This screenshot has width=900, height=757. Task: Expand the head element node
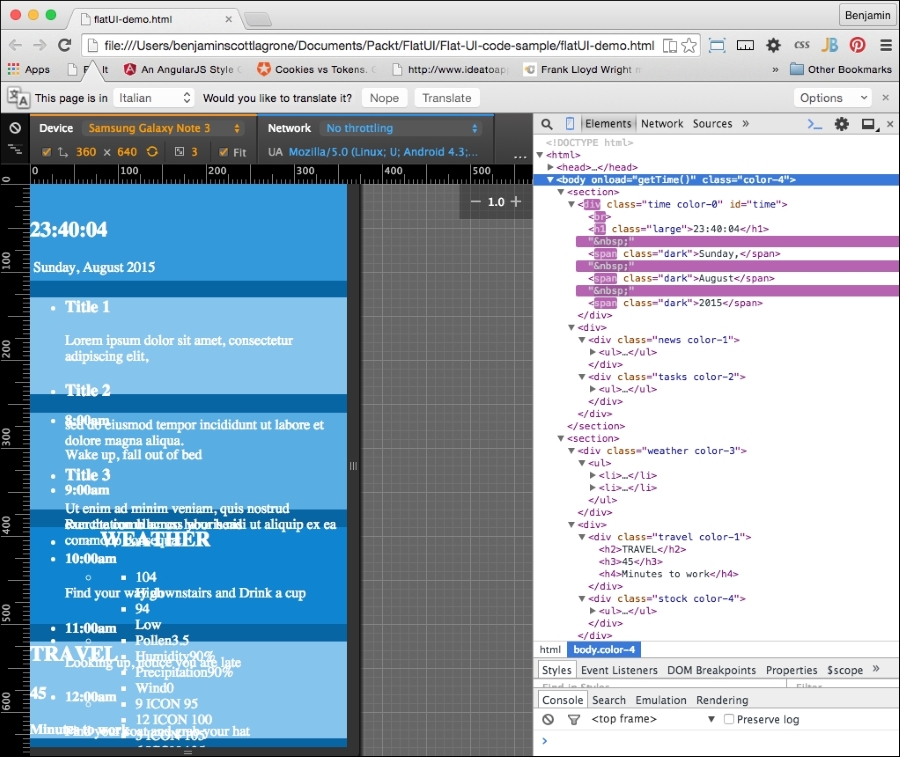coord(550,167)
